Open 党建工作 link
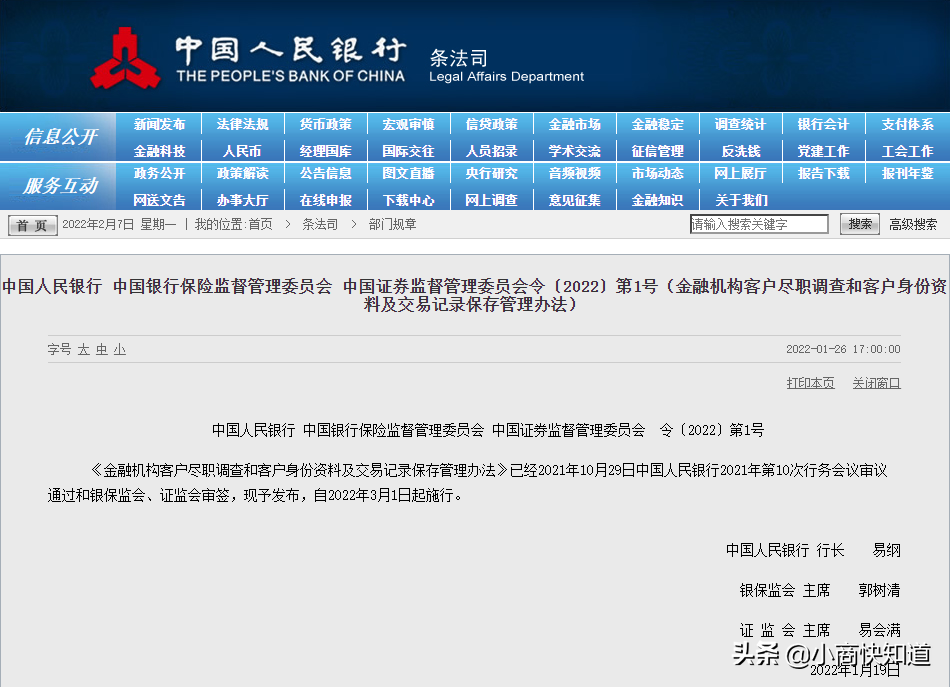The height and width of the screenshot is (687, 951). point(824,151)
